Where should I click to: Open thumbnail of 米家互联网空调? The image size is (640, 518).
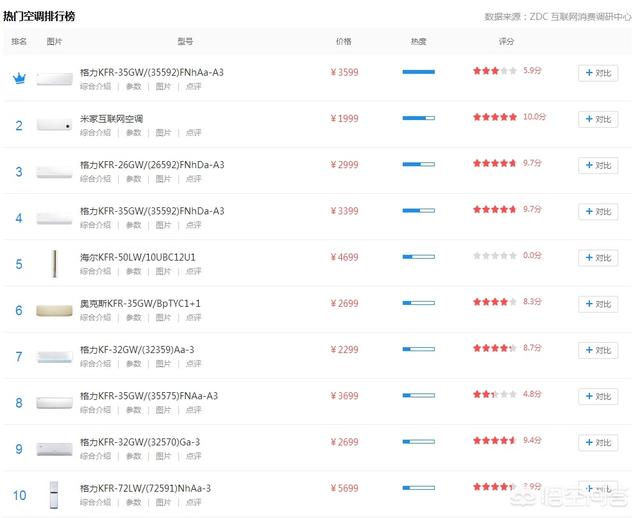click(54, 125)
